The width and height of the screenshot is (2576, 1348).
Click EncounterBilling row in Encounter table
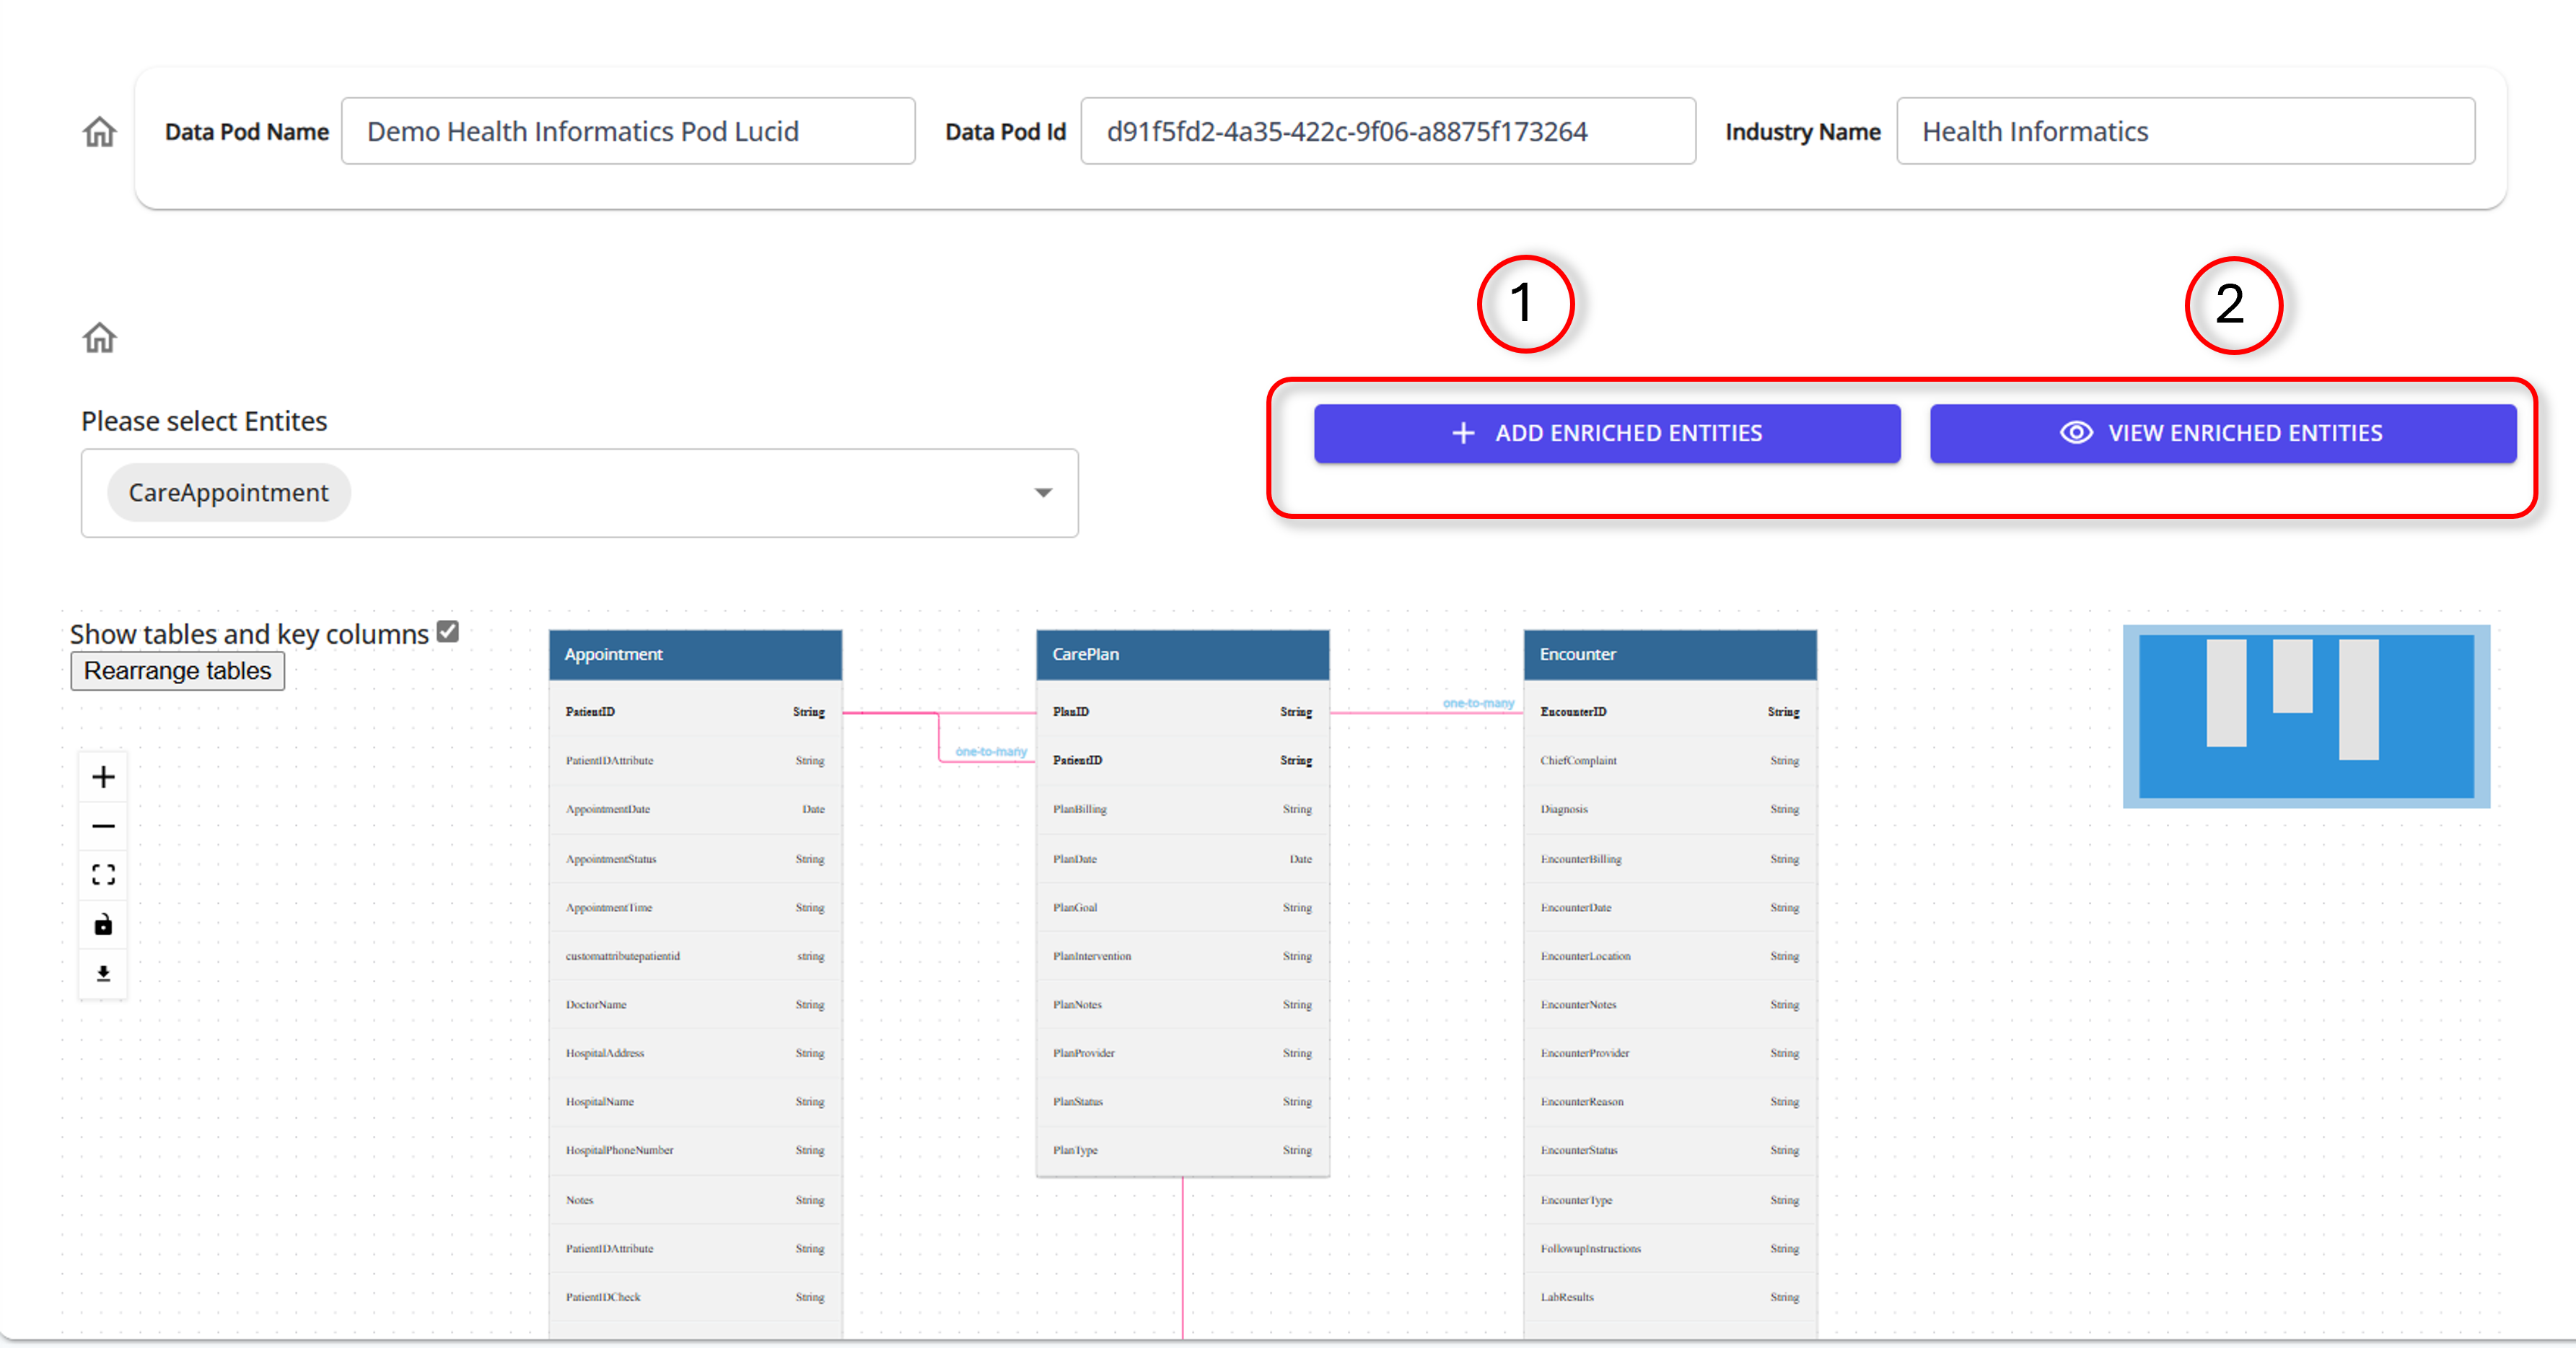click(1670, 859)
